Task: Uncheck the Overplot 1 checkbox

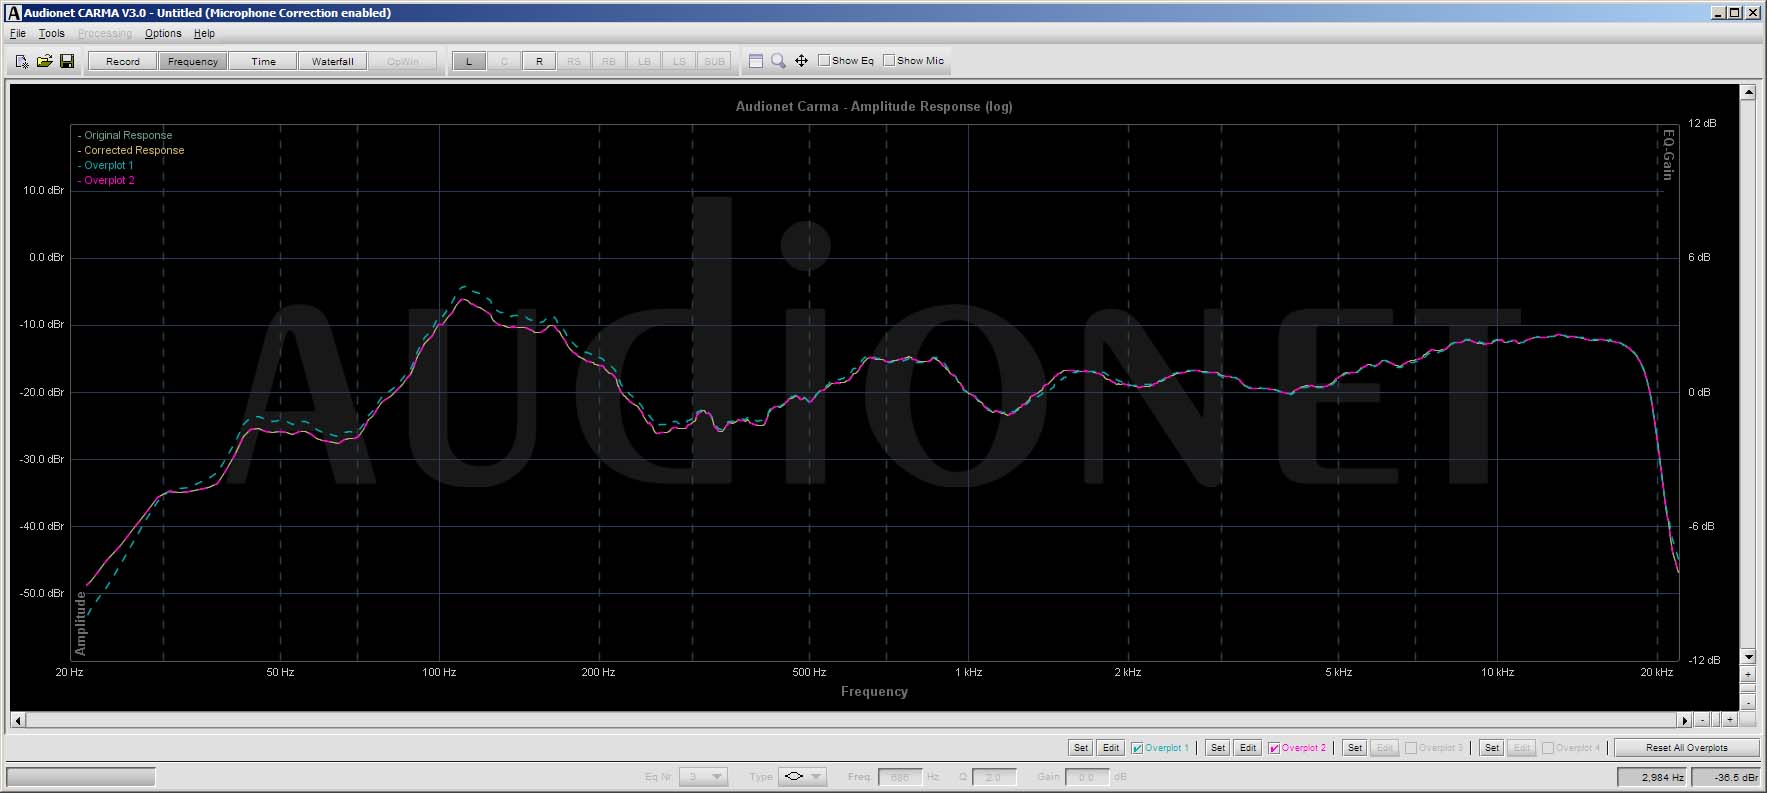Action: coord(1137,748)
